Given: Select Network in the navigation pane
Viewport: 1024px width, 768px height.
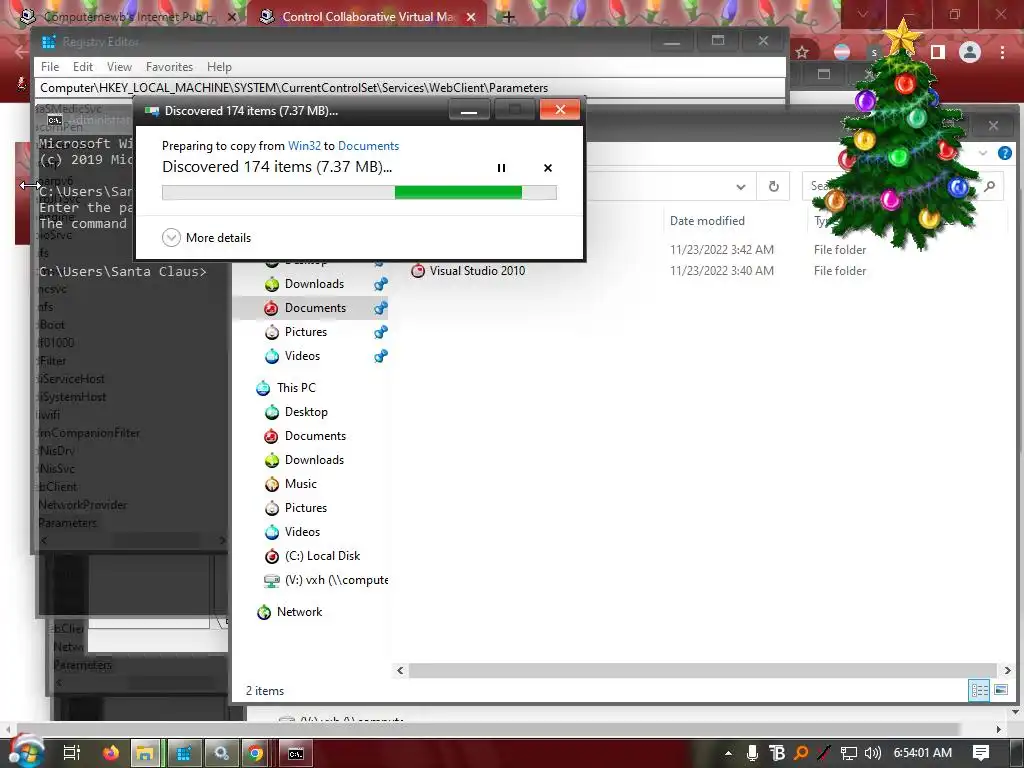Looking at the screenshot, I should coord(299,612).
